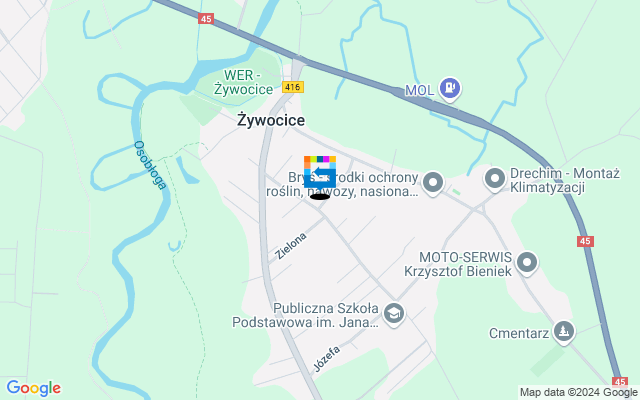Select the WER - Żywocice park label
640x400 pixels.
[243, 82]
